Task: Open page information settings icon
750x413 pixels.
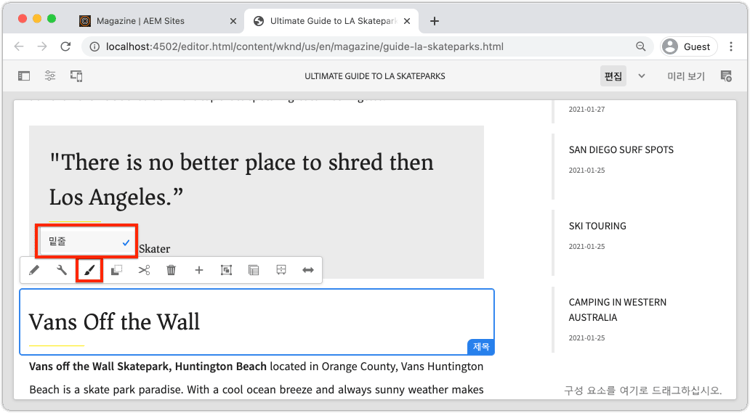Action: [x=50, y=76]
